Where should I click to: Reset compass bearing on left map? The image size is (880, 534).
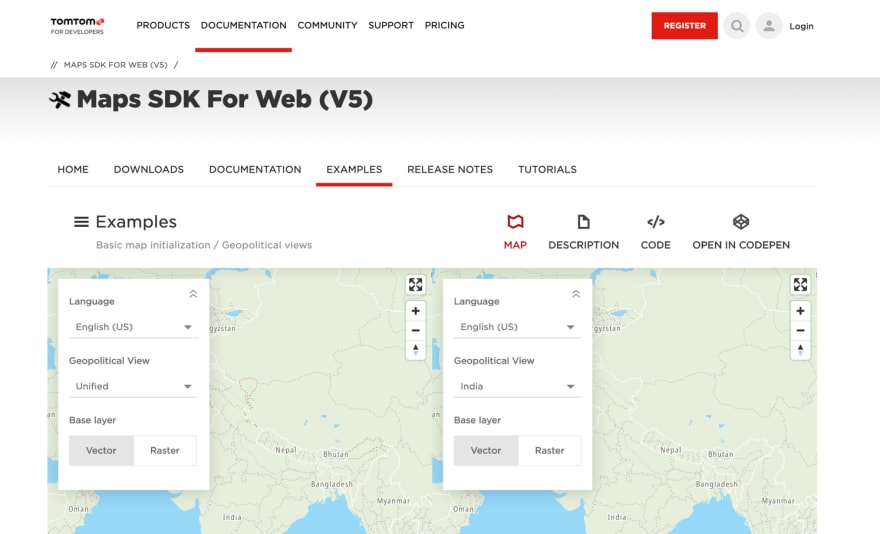tap(415, 350)
